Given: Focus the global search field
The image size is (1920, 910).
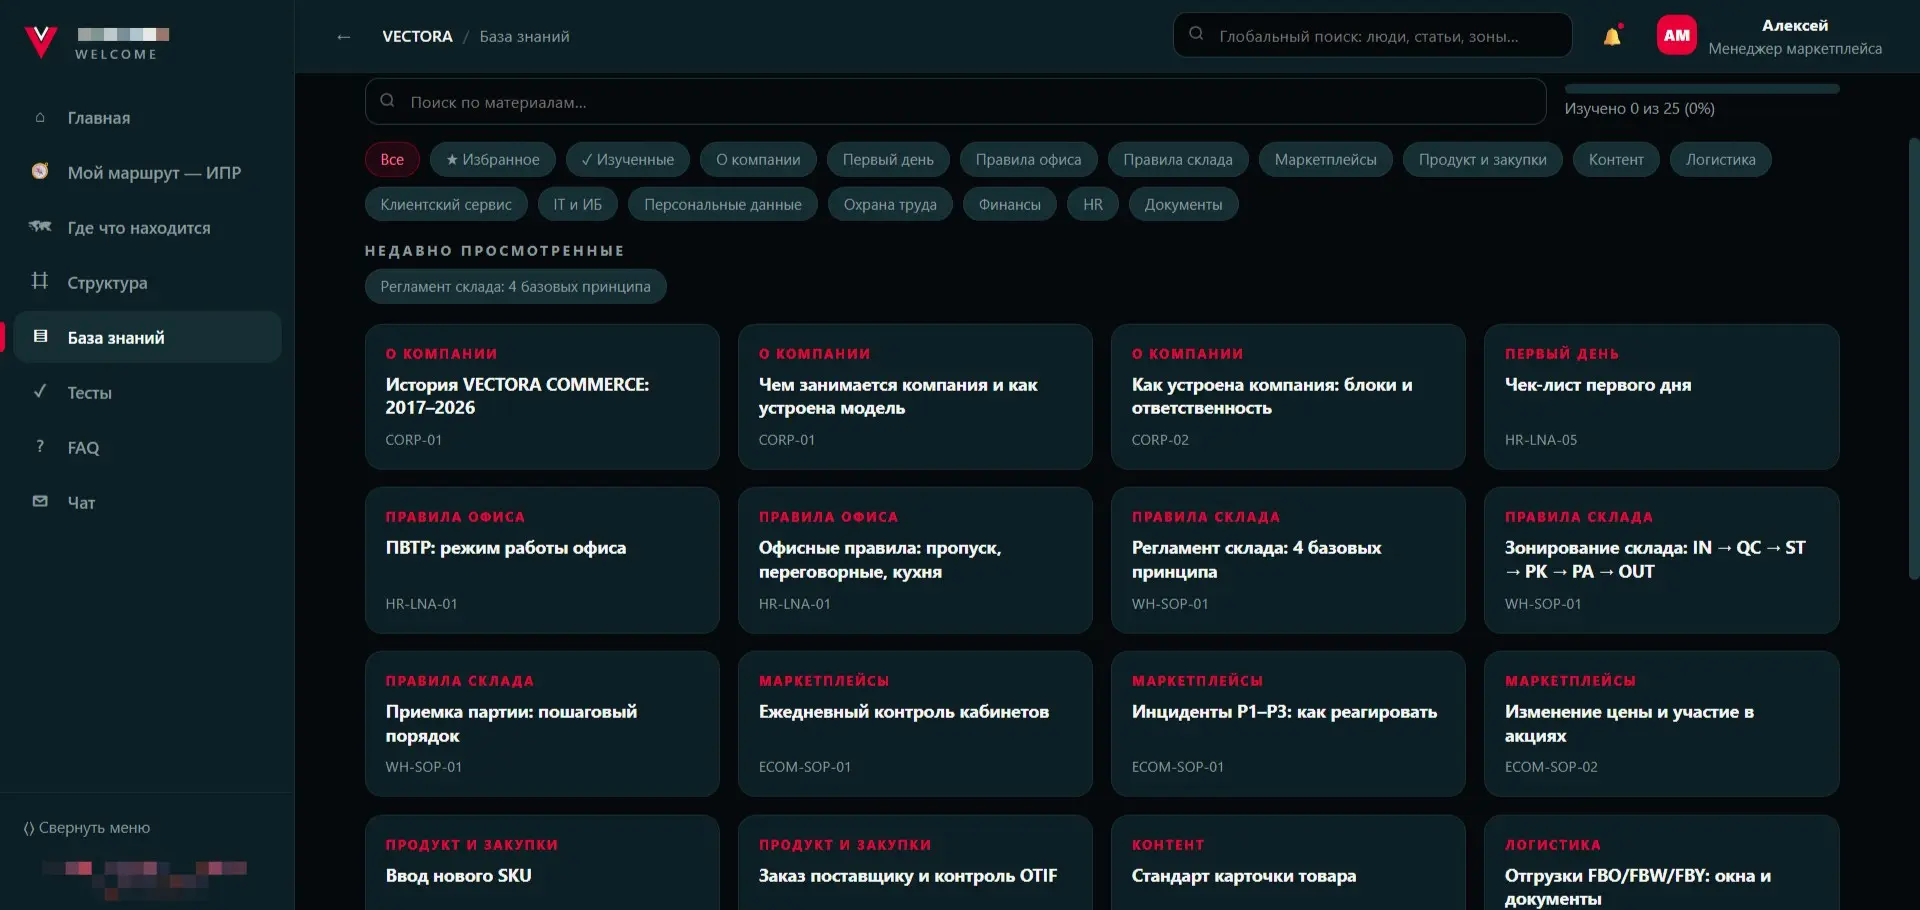Looking at the screenshot, I should 1372,35.
